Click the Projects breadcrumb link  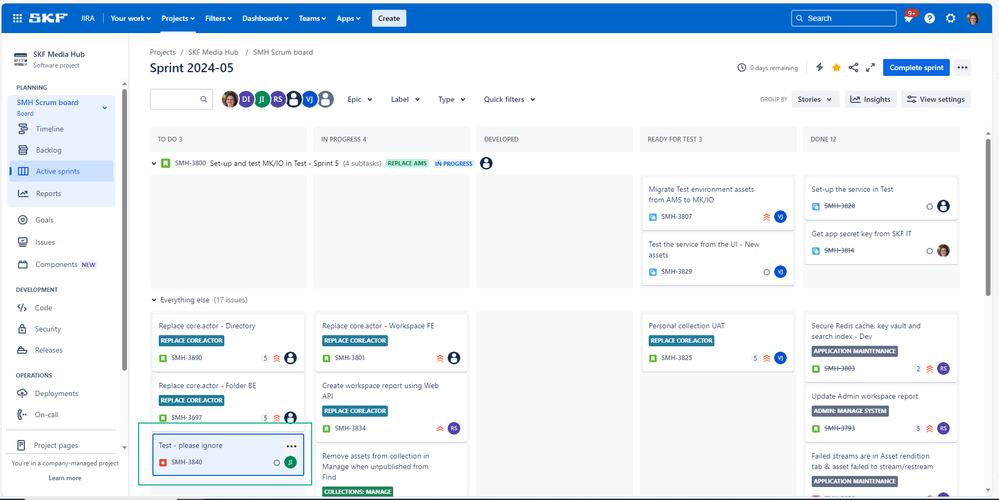click(162, 52)
